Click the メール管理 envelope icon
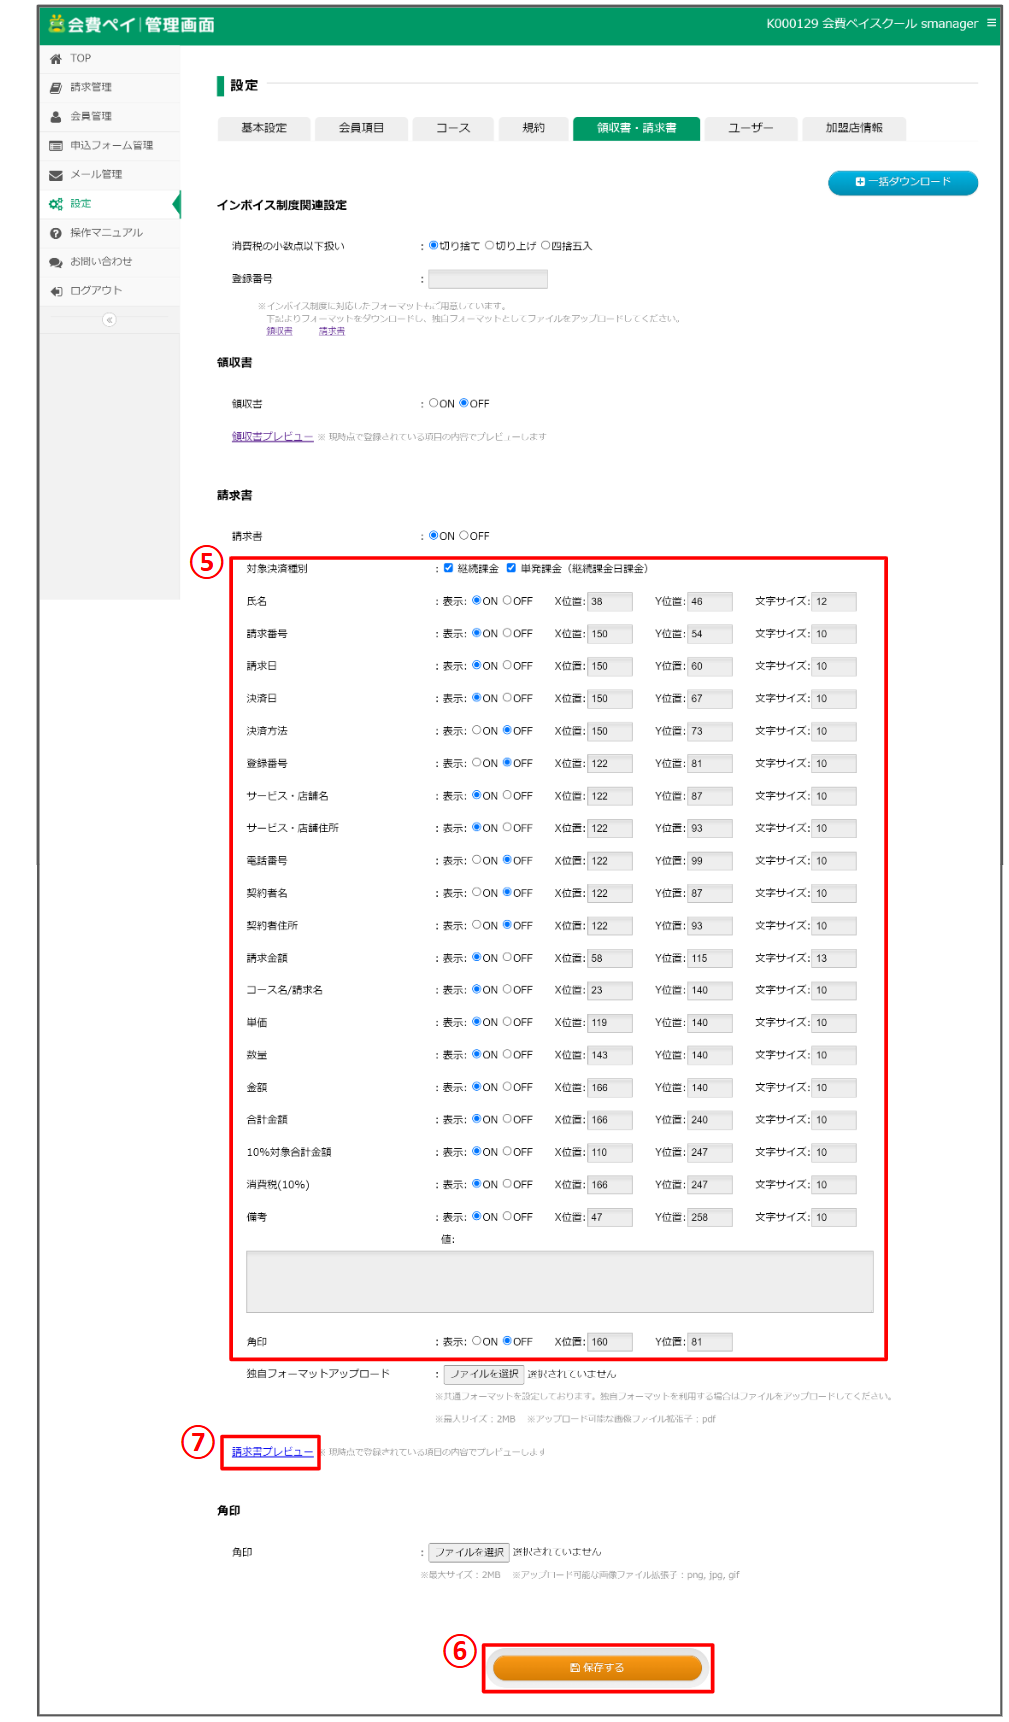The image size is (1009, 1722). pos(56,175)
